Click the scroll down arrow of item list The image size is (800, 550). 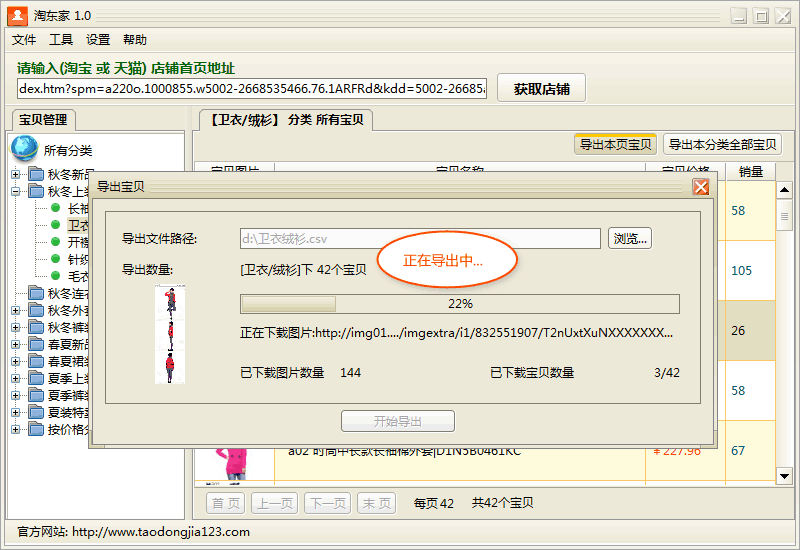784,477
